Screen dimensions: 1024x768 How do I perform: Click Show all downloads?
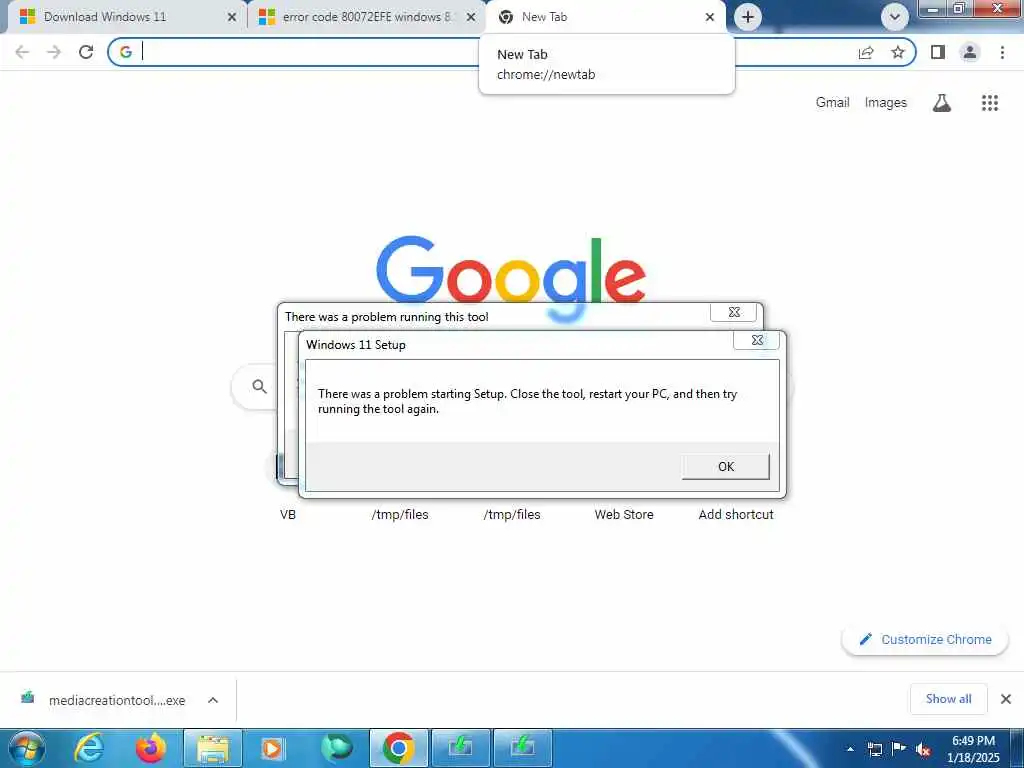click(948, 699)
